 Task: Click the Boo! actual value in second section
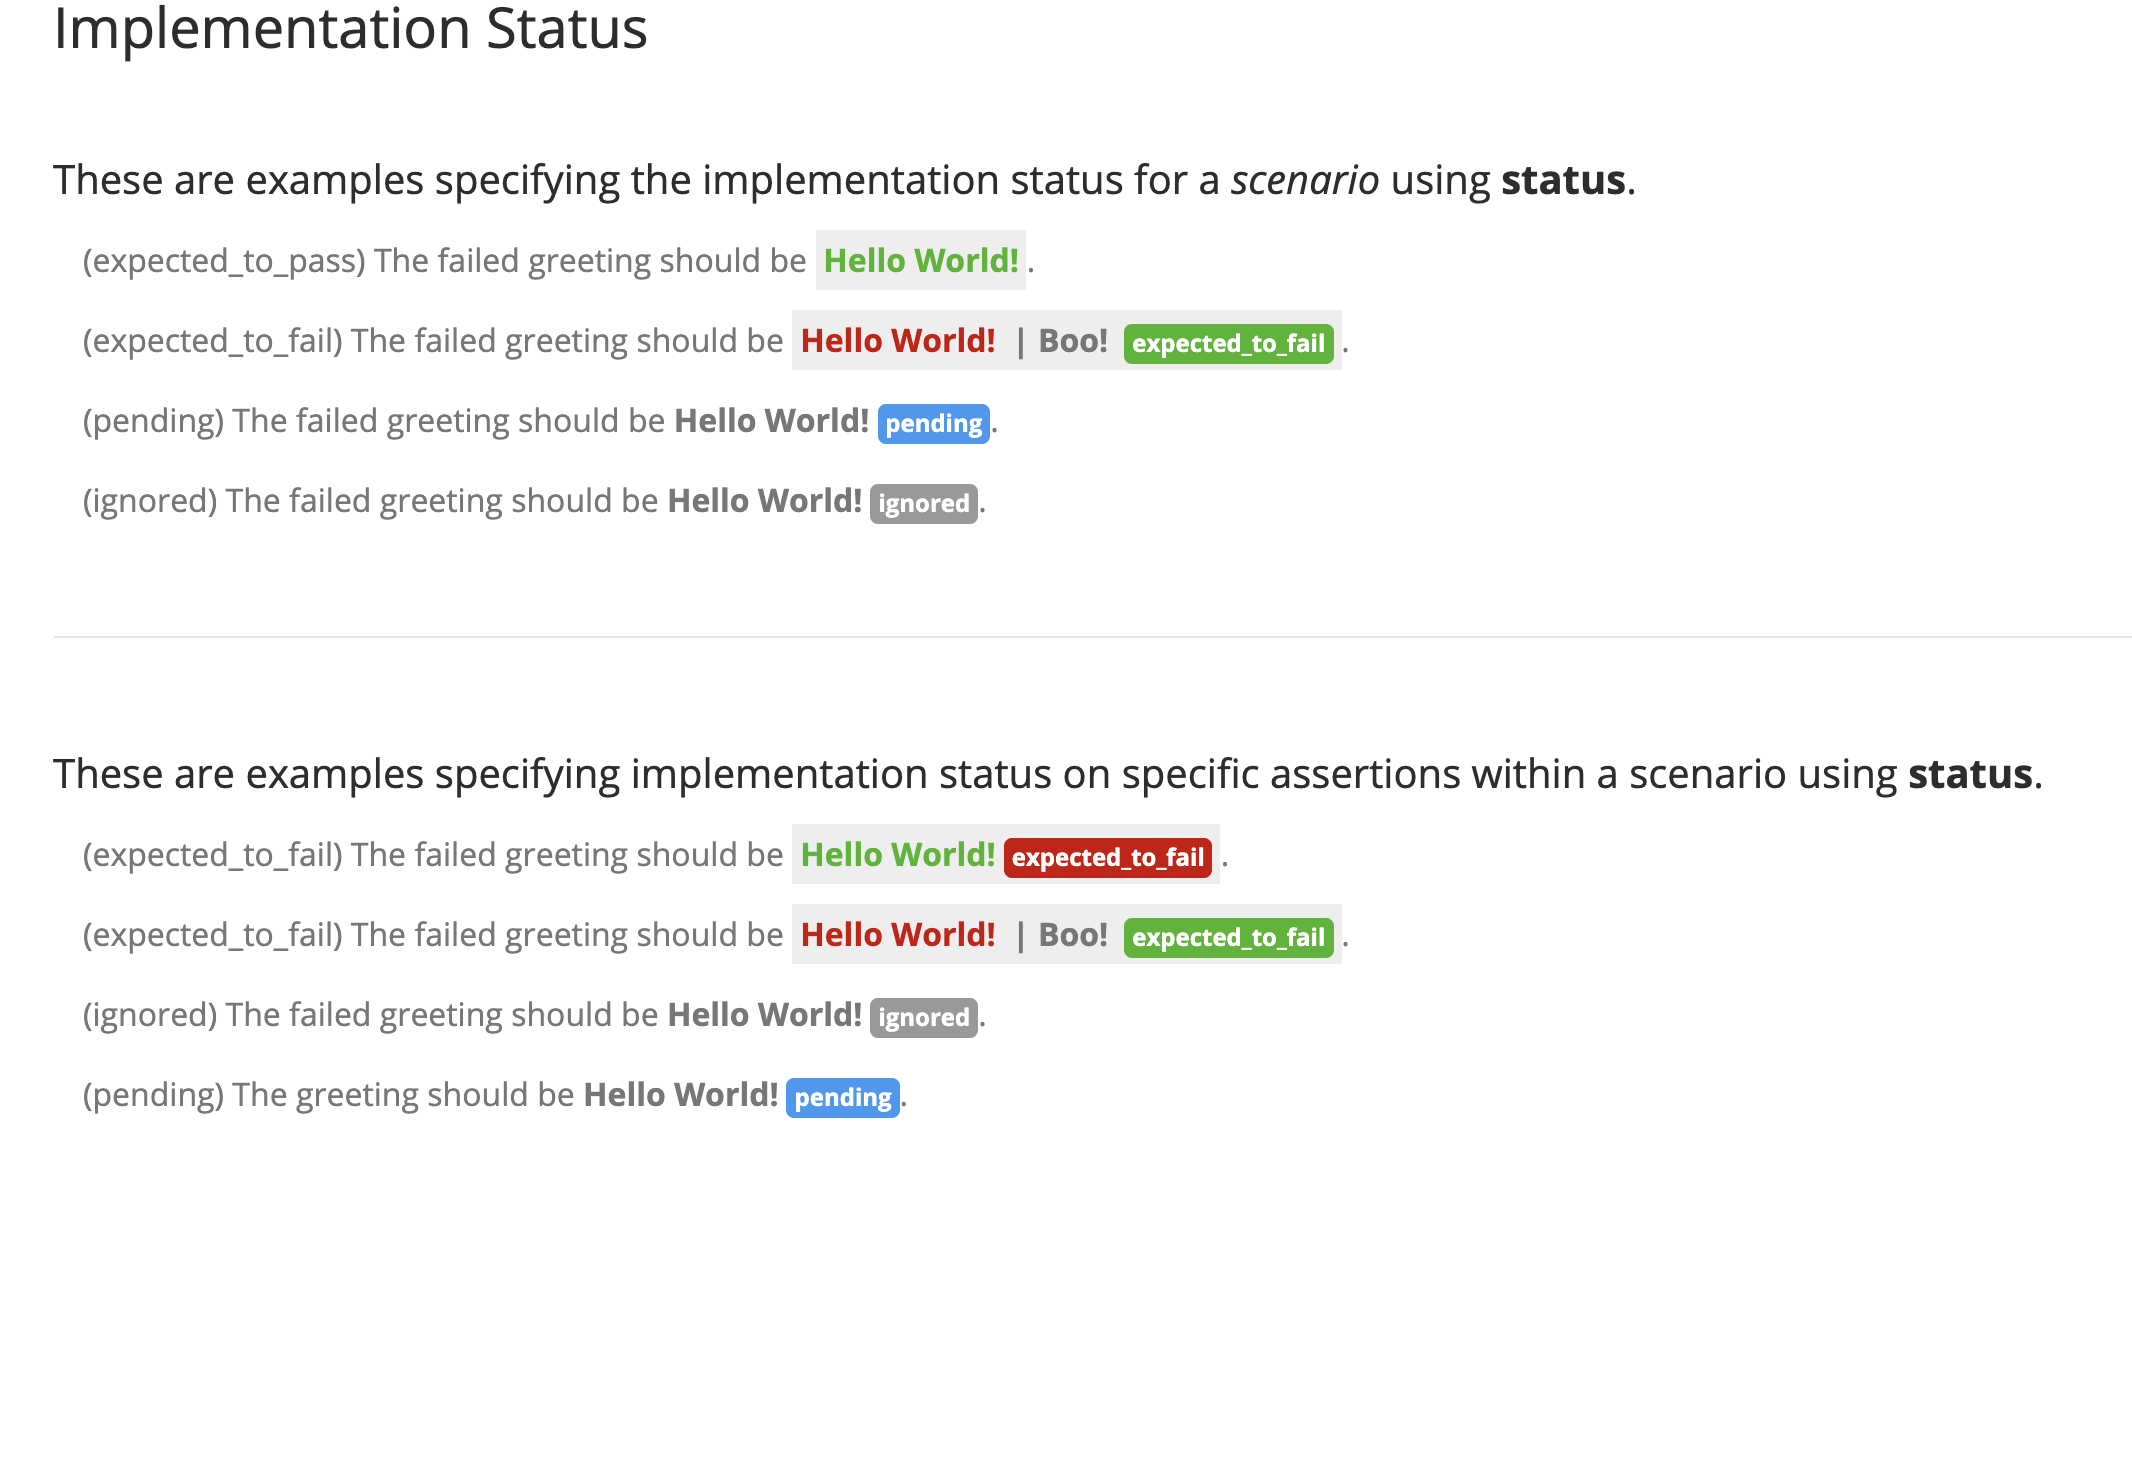1073,935
